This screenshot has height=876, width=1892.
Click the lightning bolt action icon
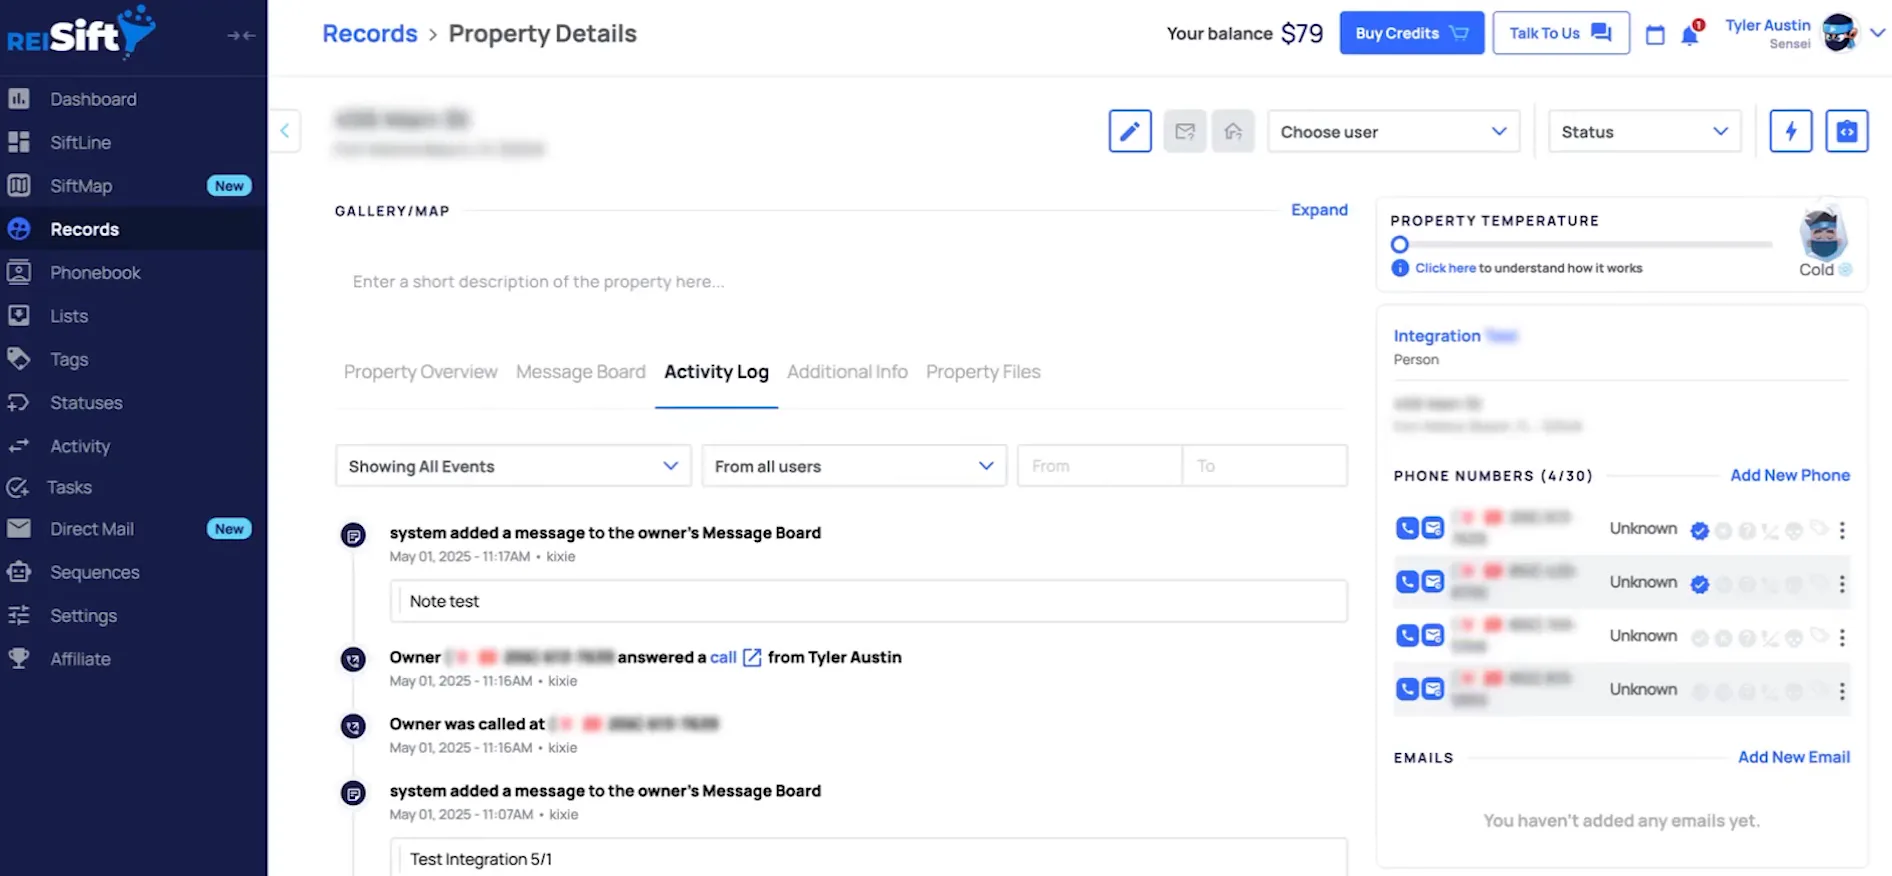pos(1791,131)
